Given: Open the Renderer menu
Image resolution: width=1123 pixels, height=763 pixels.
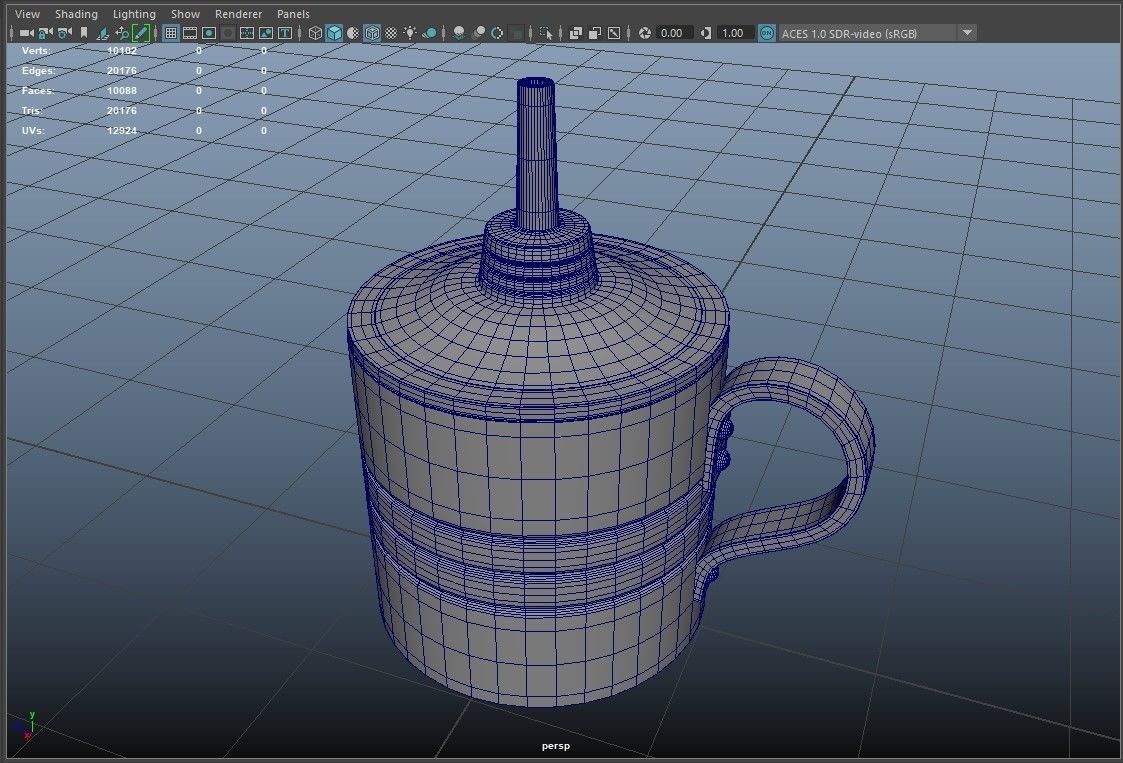Looking at the screenshot, I should click(238, 14).
